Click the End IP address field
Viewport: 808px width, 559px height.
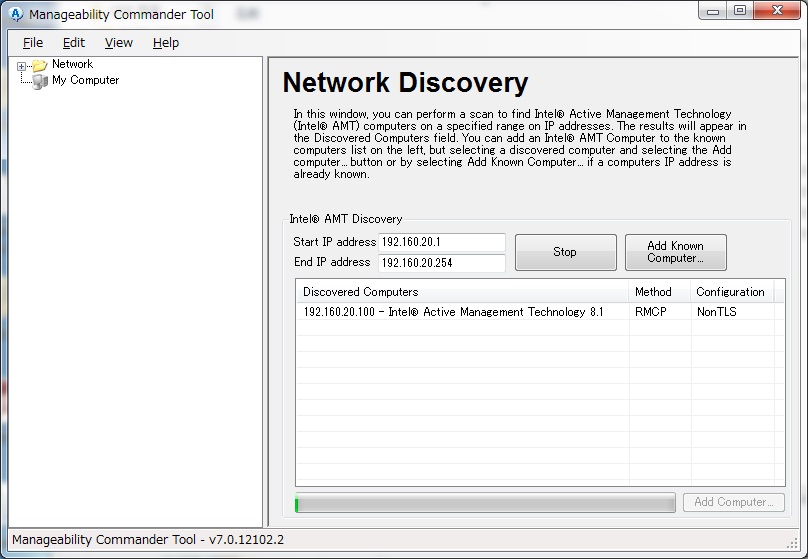[x=442, y=263]
